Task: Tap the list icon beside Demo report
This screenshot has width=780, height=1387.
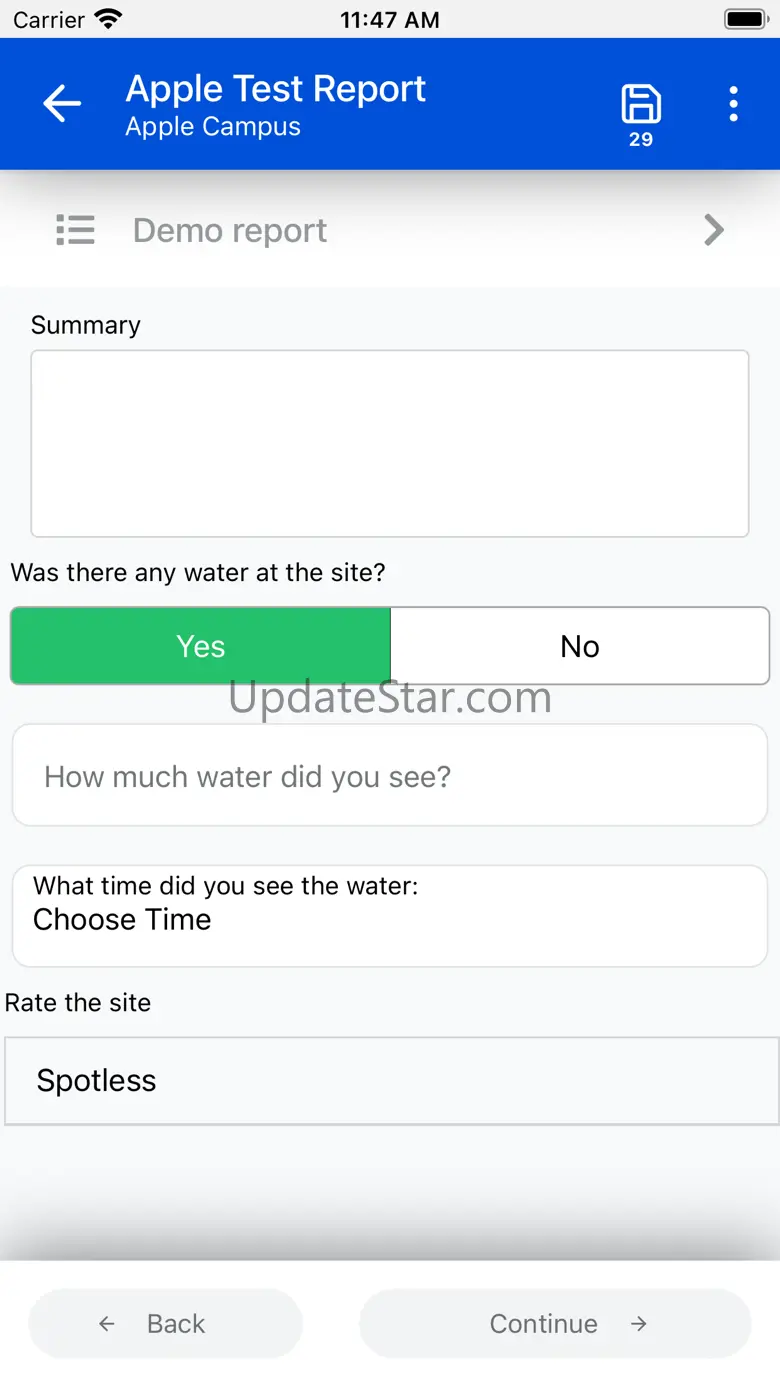Action: pyautogui.click(x=75, y=230)
